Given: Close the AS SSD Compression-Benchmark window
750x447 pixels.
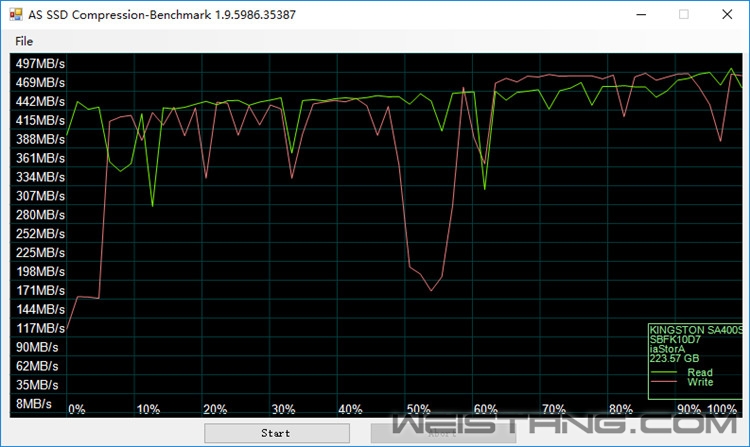Looking at the screenshot, I should click(728, 14).
